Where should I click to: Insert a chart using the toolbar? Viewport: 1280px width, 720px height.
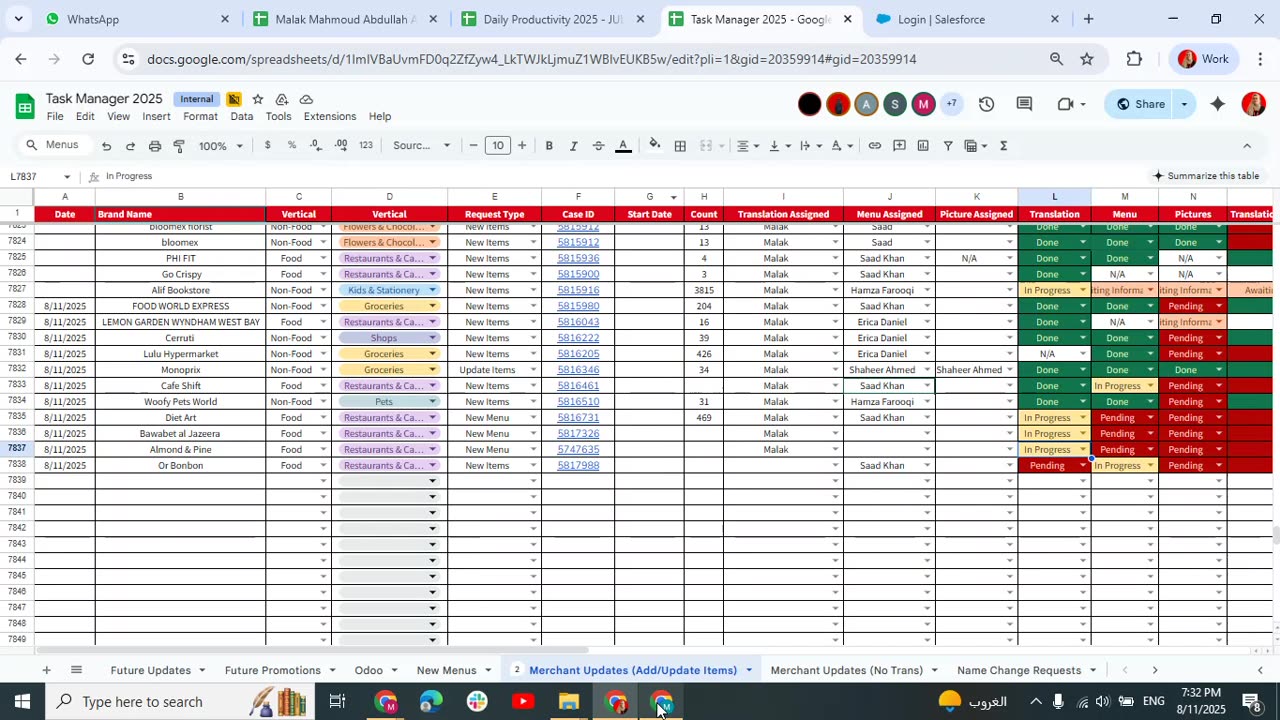[923, 146]
